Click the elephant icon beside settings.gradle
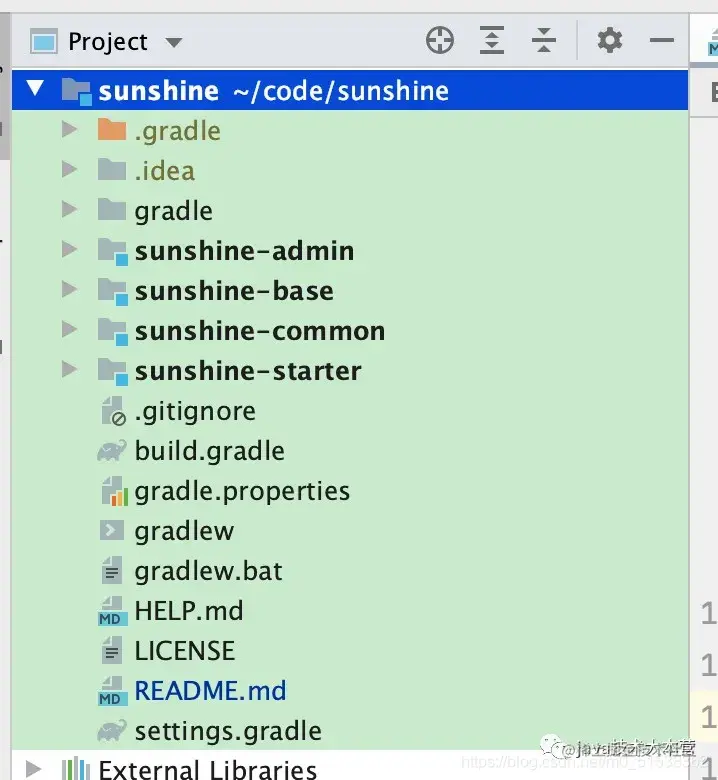This screenshot has height=780, width=718. click(112, 731)
